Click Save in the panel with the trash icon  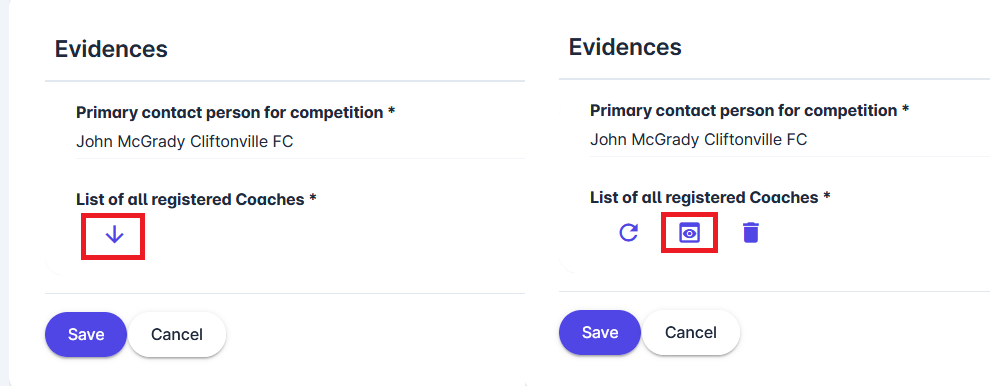[600, 332]
